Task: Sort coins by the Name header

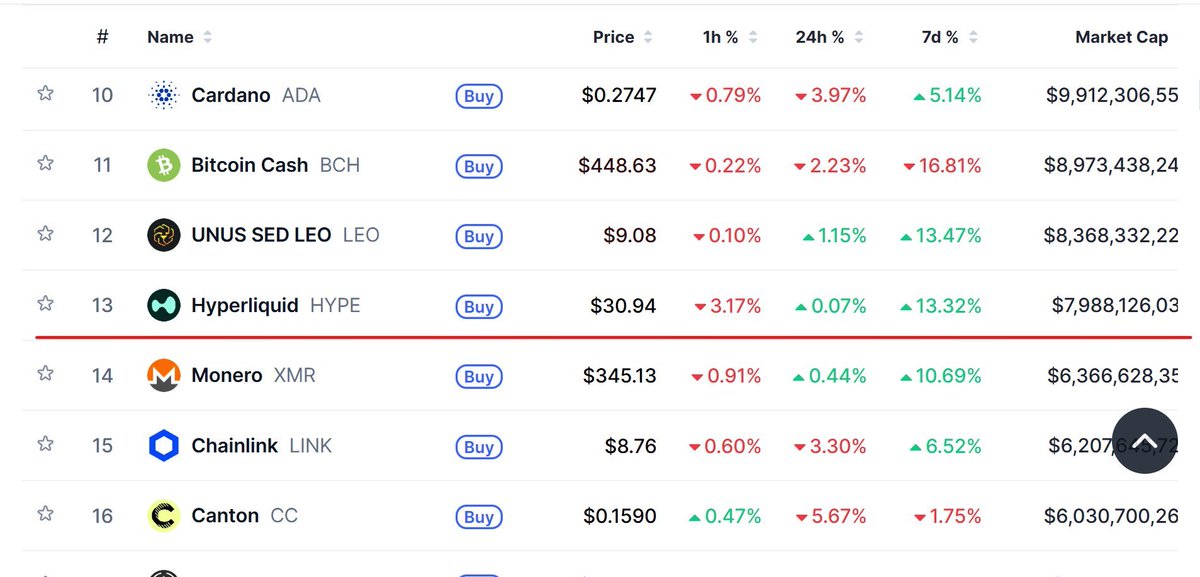Action: [x=180, y=37]
